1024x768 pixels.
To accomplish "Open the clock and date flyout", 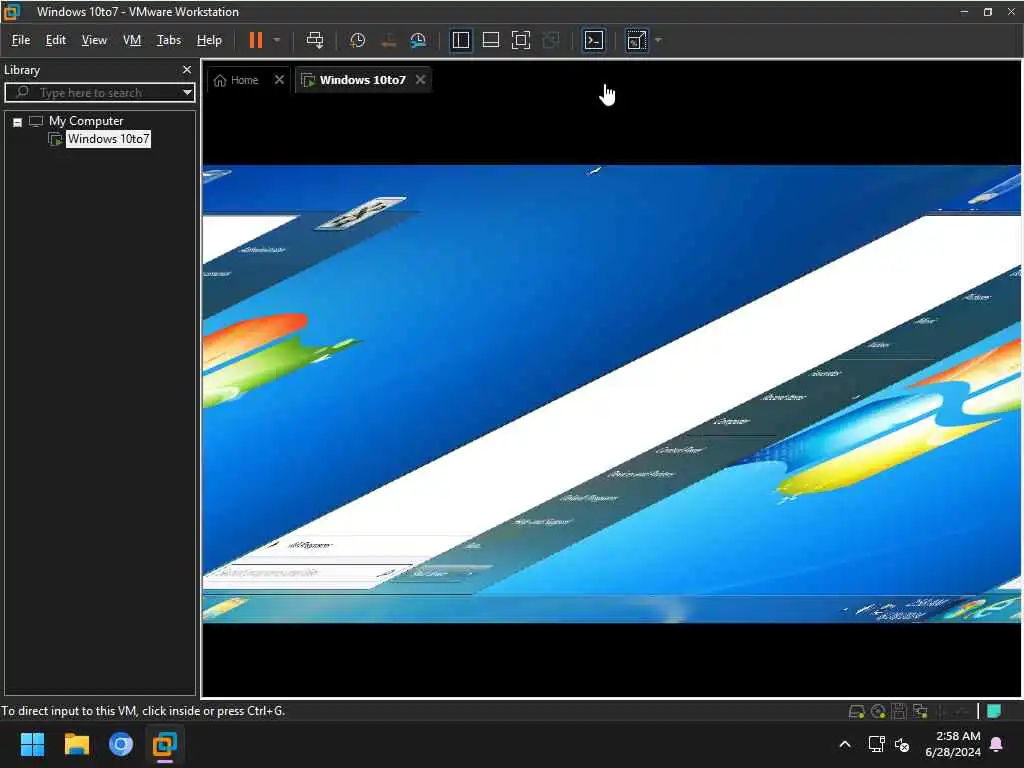I will [x=953, y=744].
